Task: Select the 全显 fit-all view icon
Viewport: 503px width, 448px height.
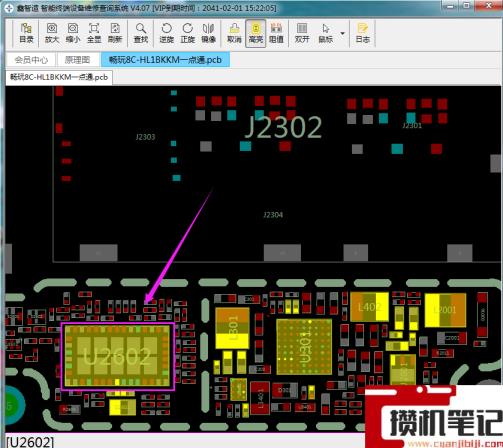Action: tap(94, 33)
